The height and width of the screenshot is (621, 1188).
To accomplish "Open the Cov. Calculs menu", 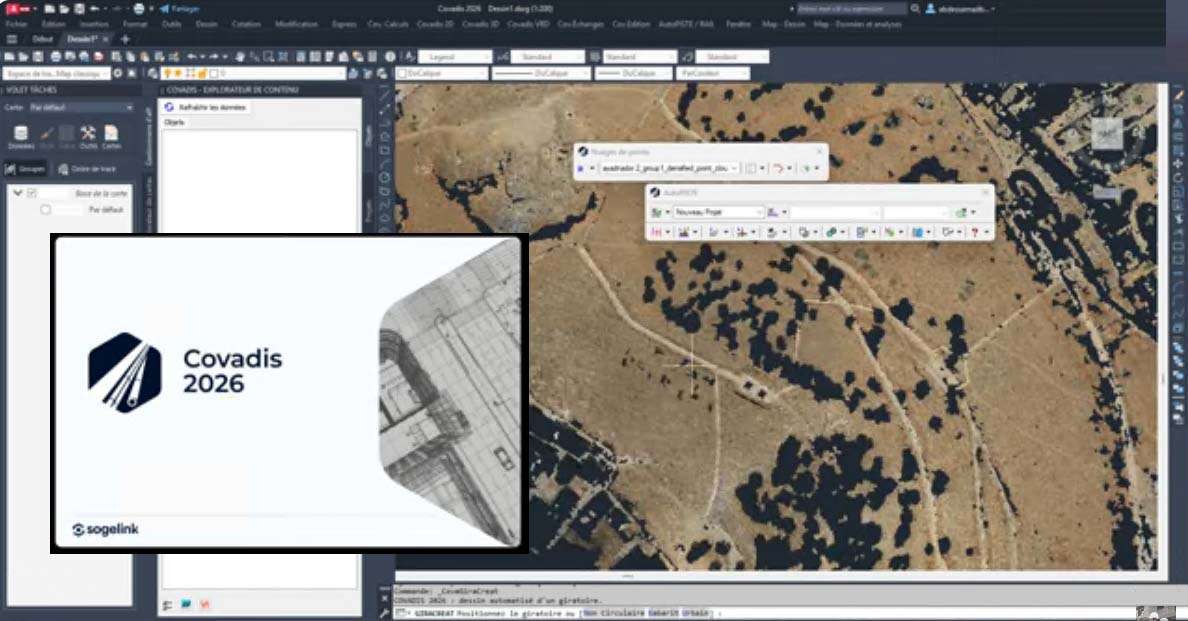I will coord(388,24).
